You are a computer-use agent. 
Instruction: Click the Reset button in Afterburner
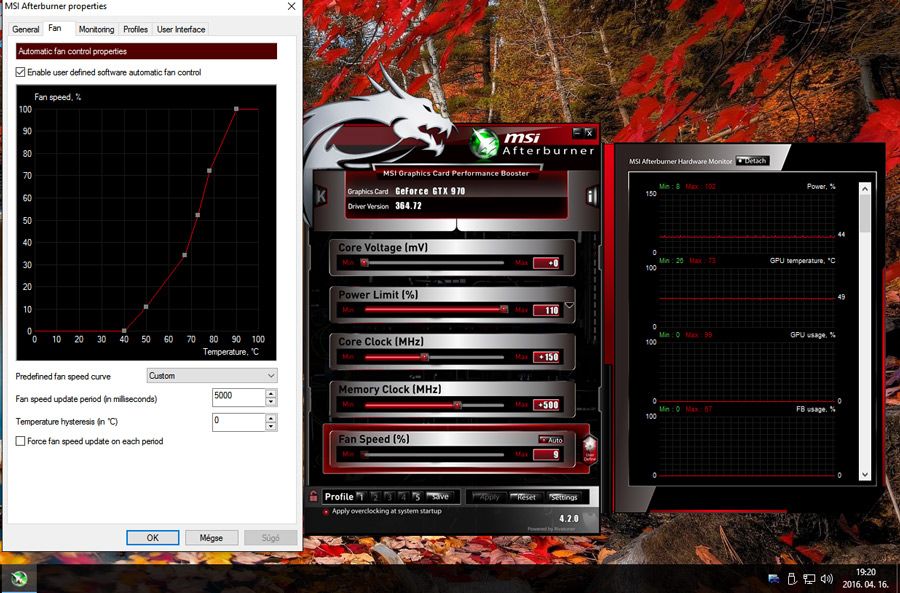point(526,497)
